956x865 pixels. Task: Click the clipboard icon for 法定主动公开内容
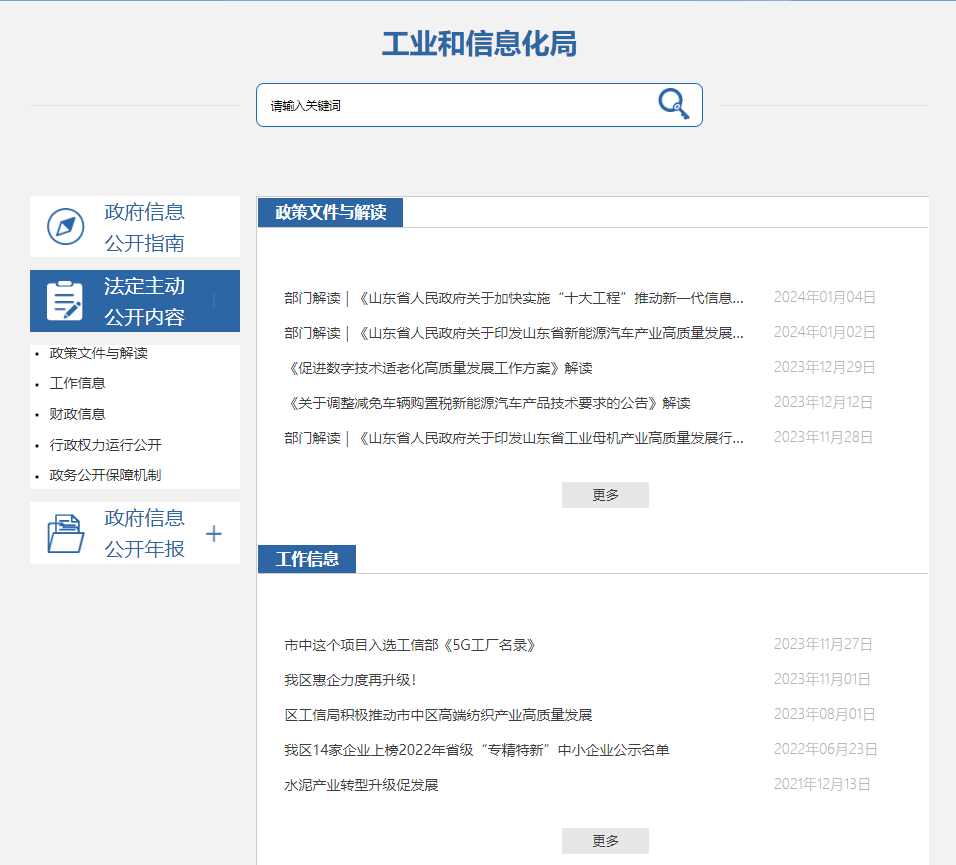pos(65,301)
